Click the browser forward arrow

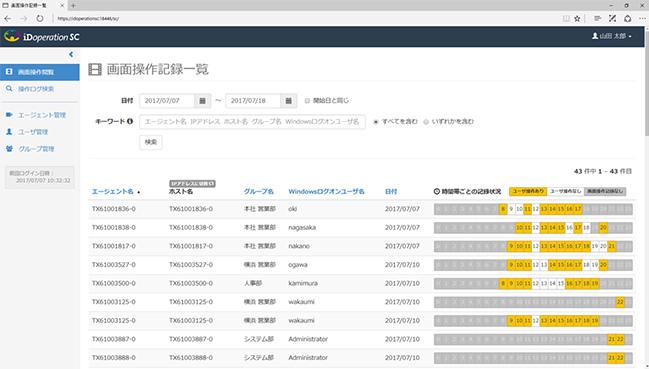pyautogui.click(x=24, y=19)
